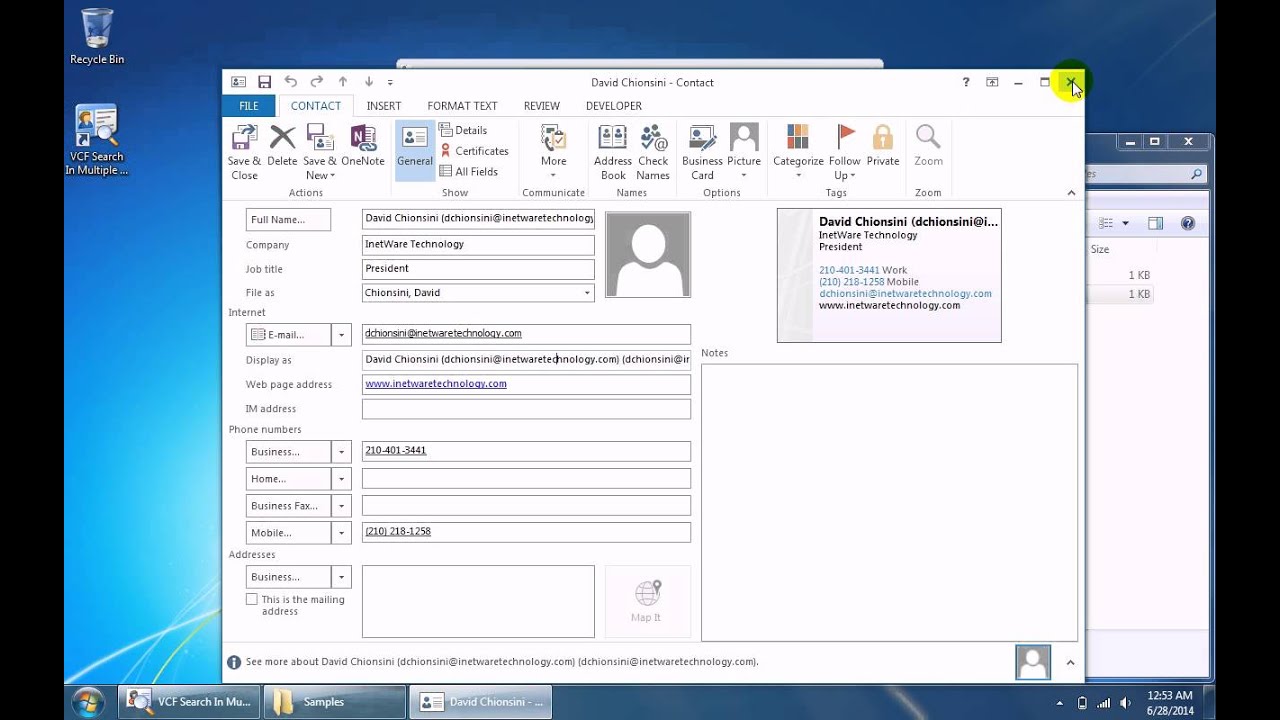
Task: Go to Next Item with down arrow
Action: 369,82
